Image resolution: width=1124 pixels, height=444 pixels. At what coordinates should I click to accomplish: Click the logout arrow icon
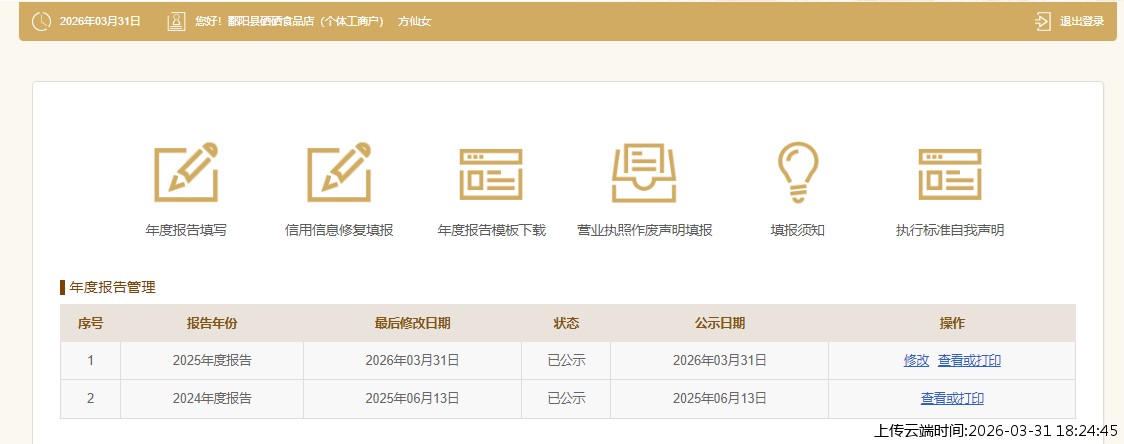[x=1043, y=21]
